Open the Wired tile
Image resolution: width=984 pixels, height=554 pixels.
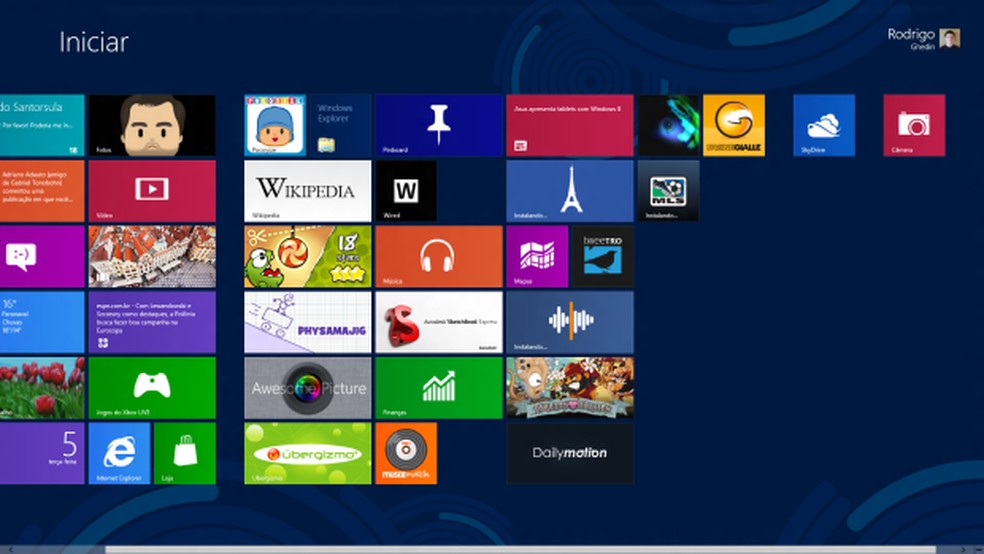(406, 191)
